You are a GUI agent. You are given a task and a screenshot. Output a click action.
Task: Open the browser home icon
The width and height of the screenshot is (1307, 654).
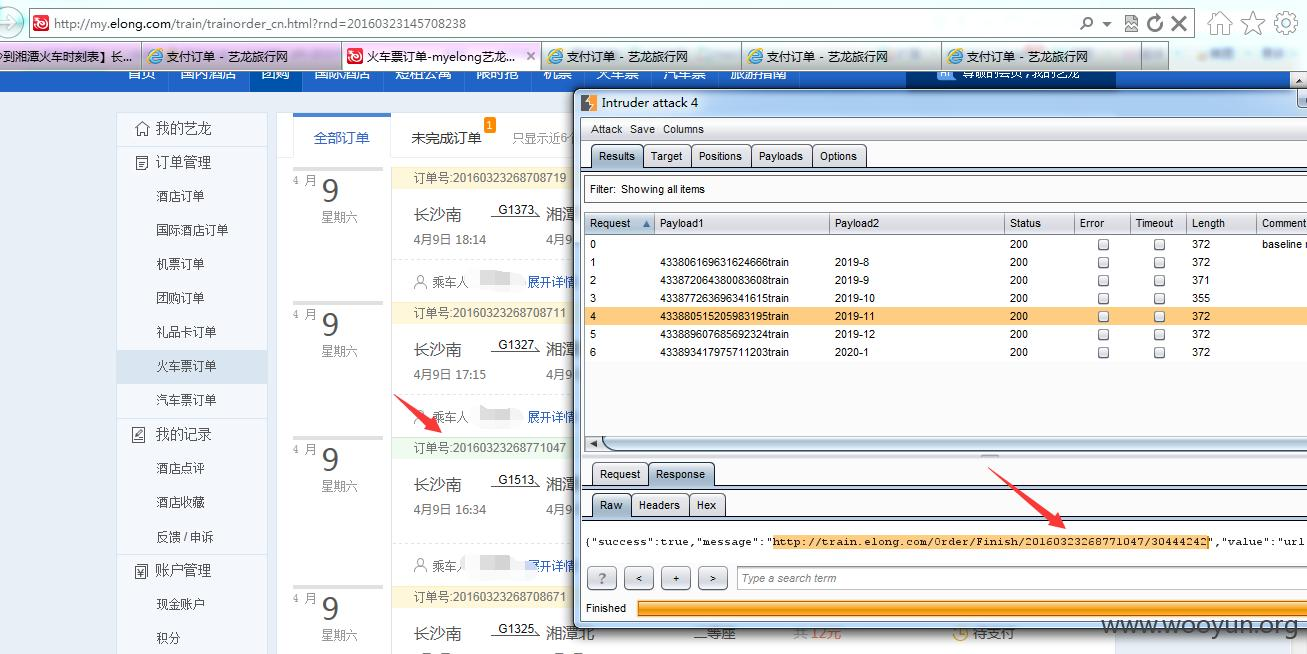(1219, 23)
